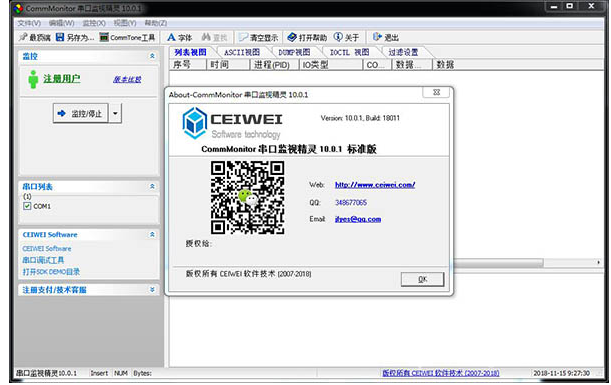Image resolution: width=611 pixels, height=385 pixels.
Task: Click the Save As floppy disk icon
Action: [60, 37]
